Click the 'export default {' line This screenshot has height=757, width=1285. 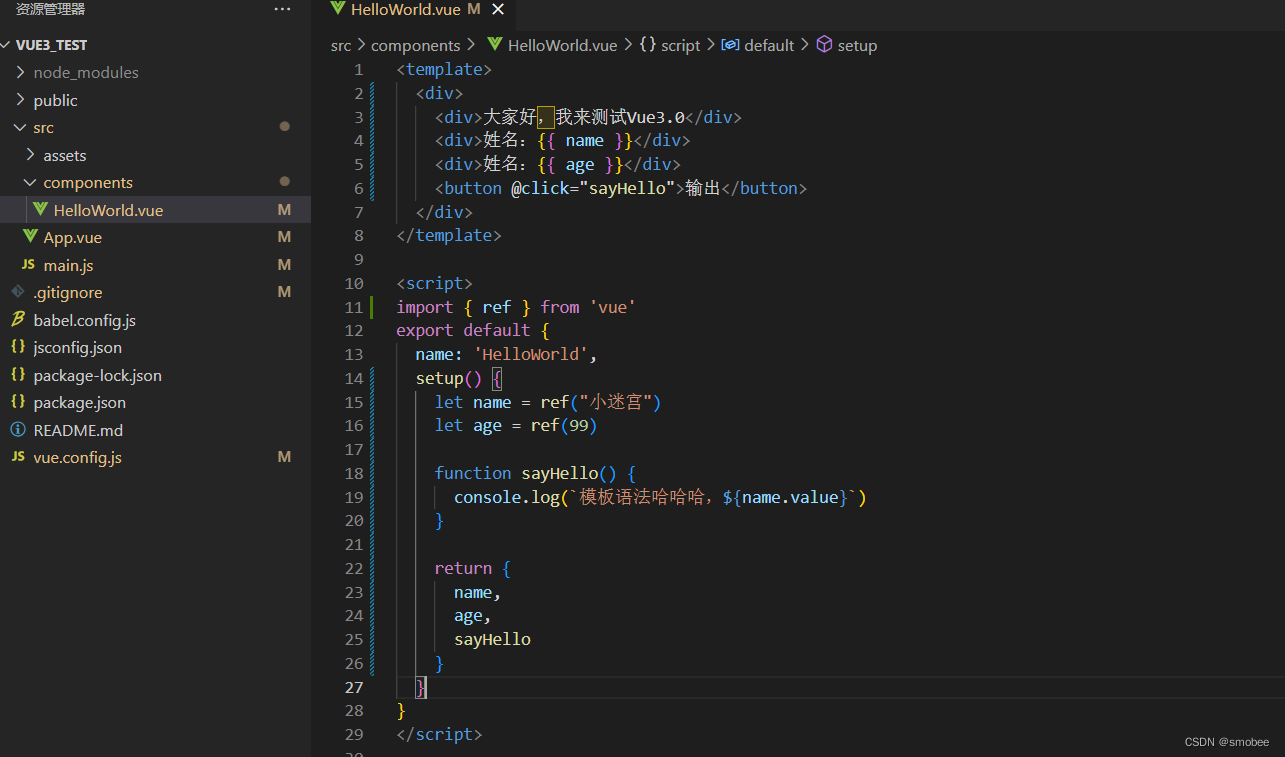pyautogui.click(x=473, y=330)
